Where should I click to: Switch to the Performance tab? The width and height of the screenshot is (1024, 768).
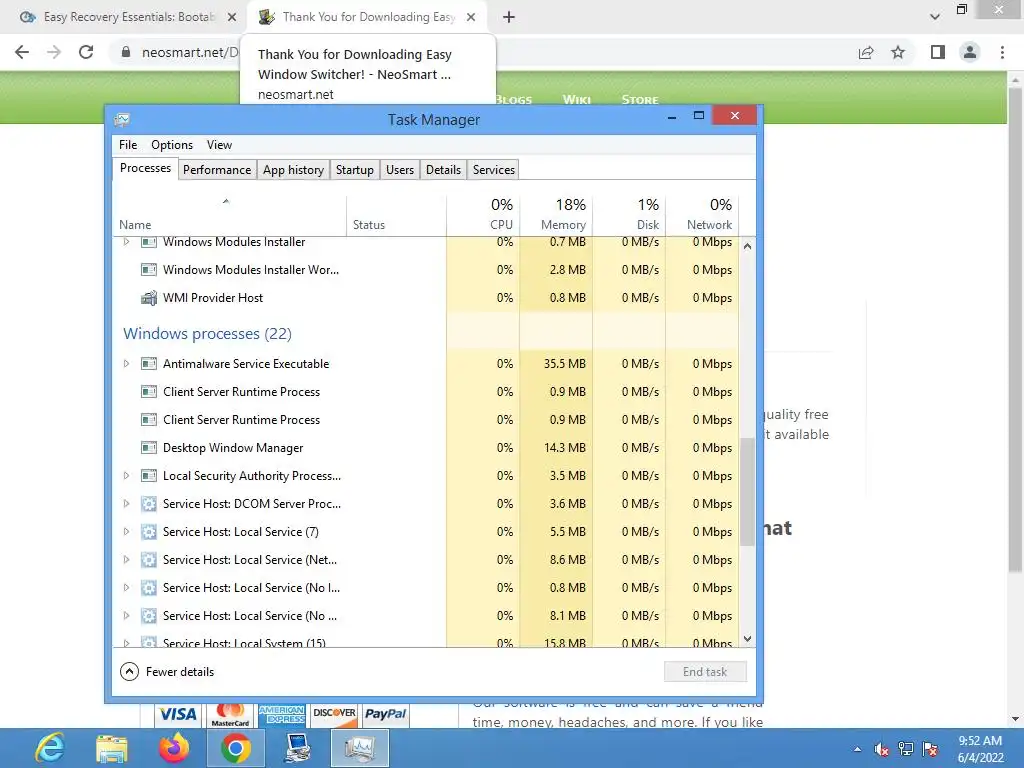(x=217, y=170)
